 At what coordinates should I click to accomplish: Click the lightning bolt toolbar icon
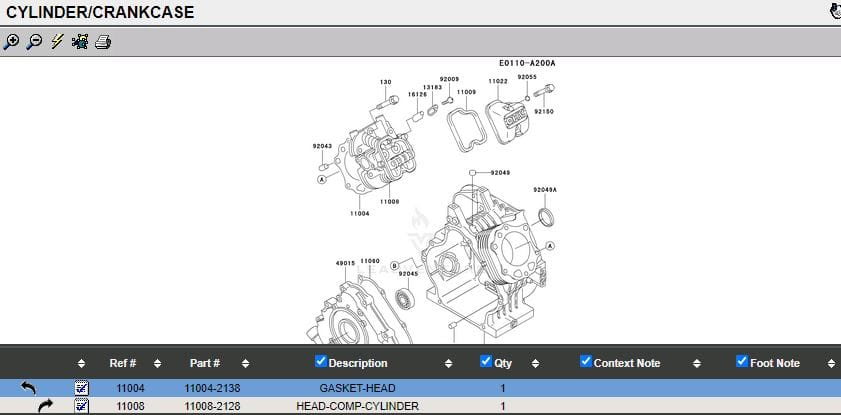pos(57,42)
